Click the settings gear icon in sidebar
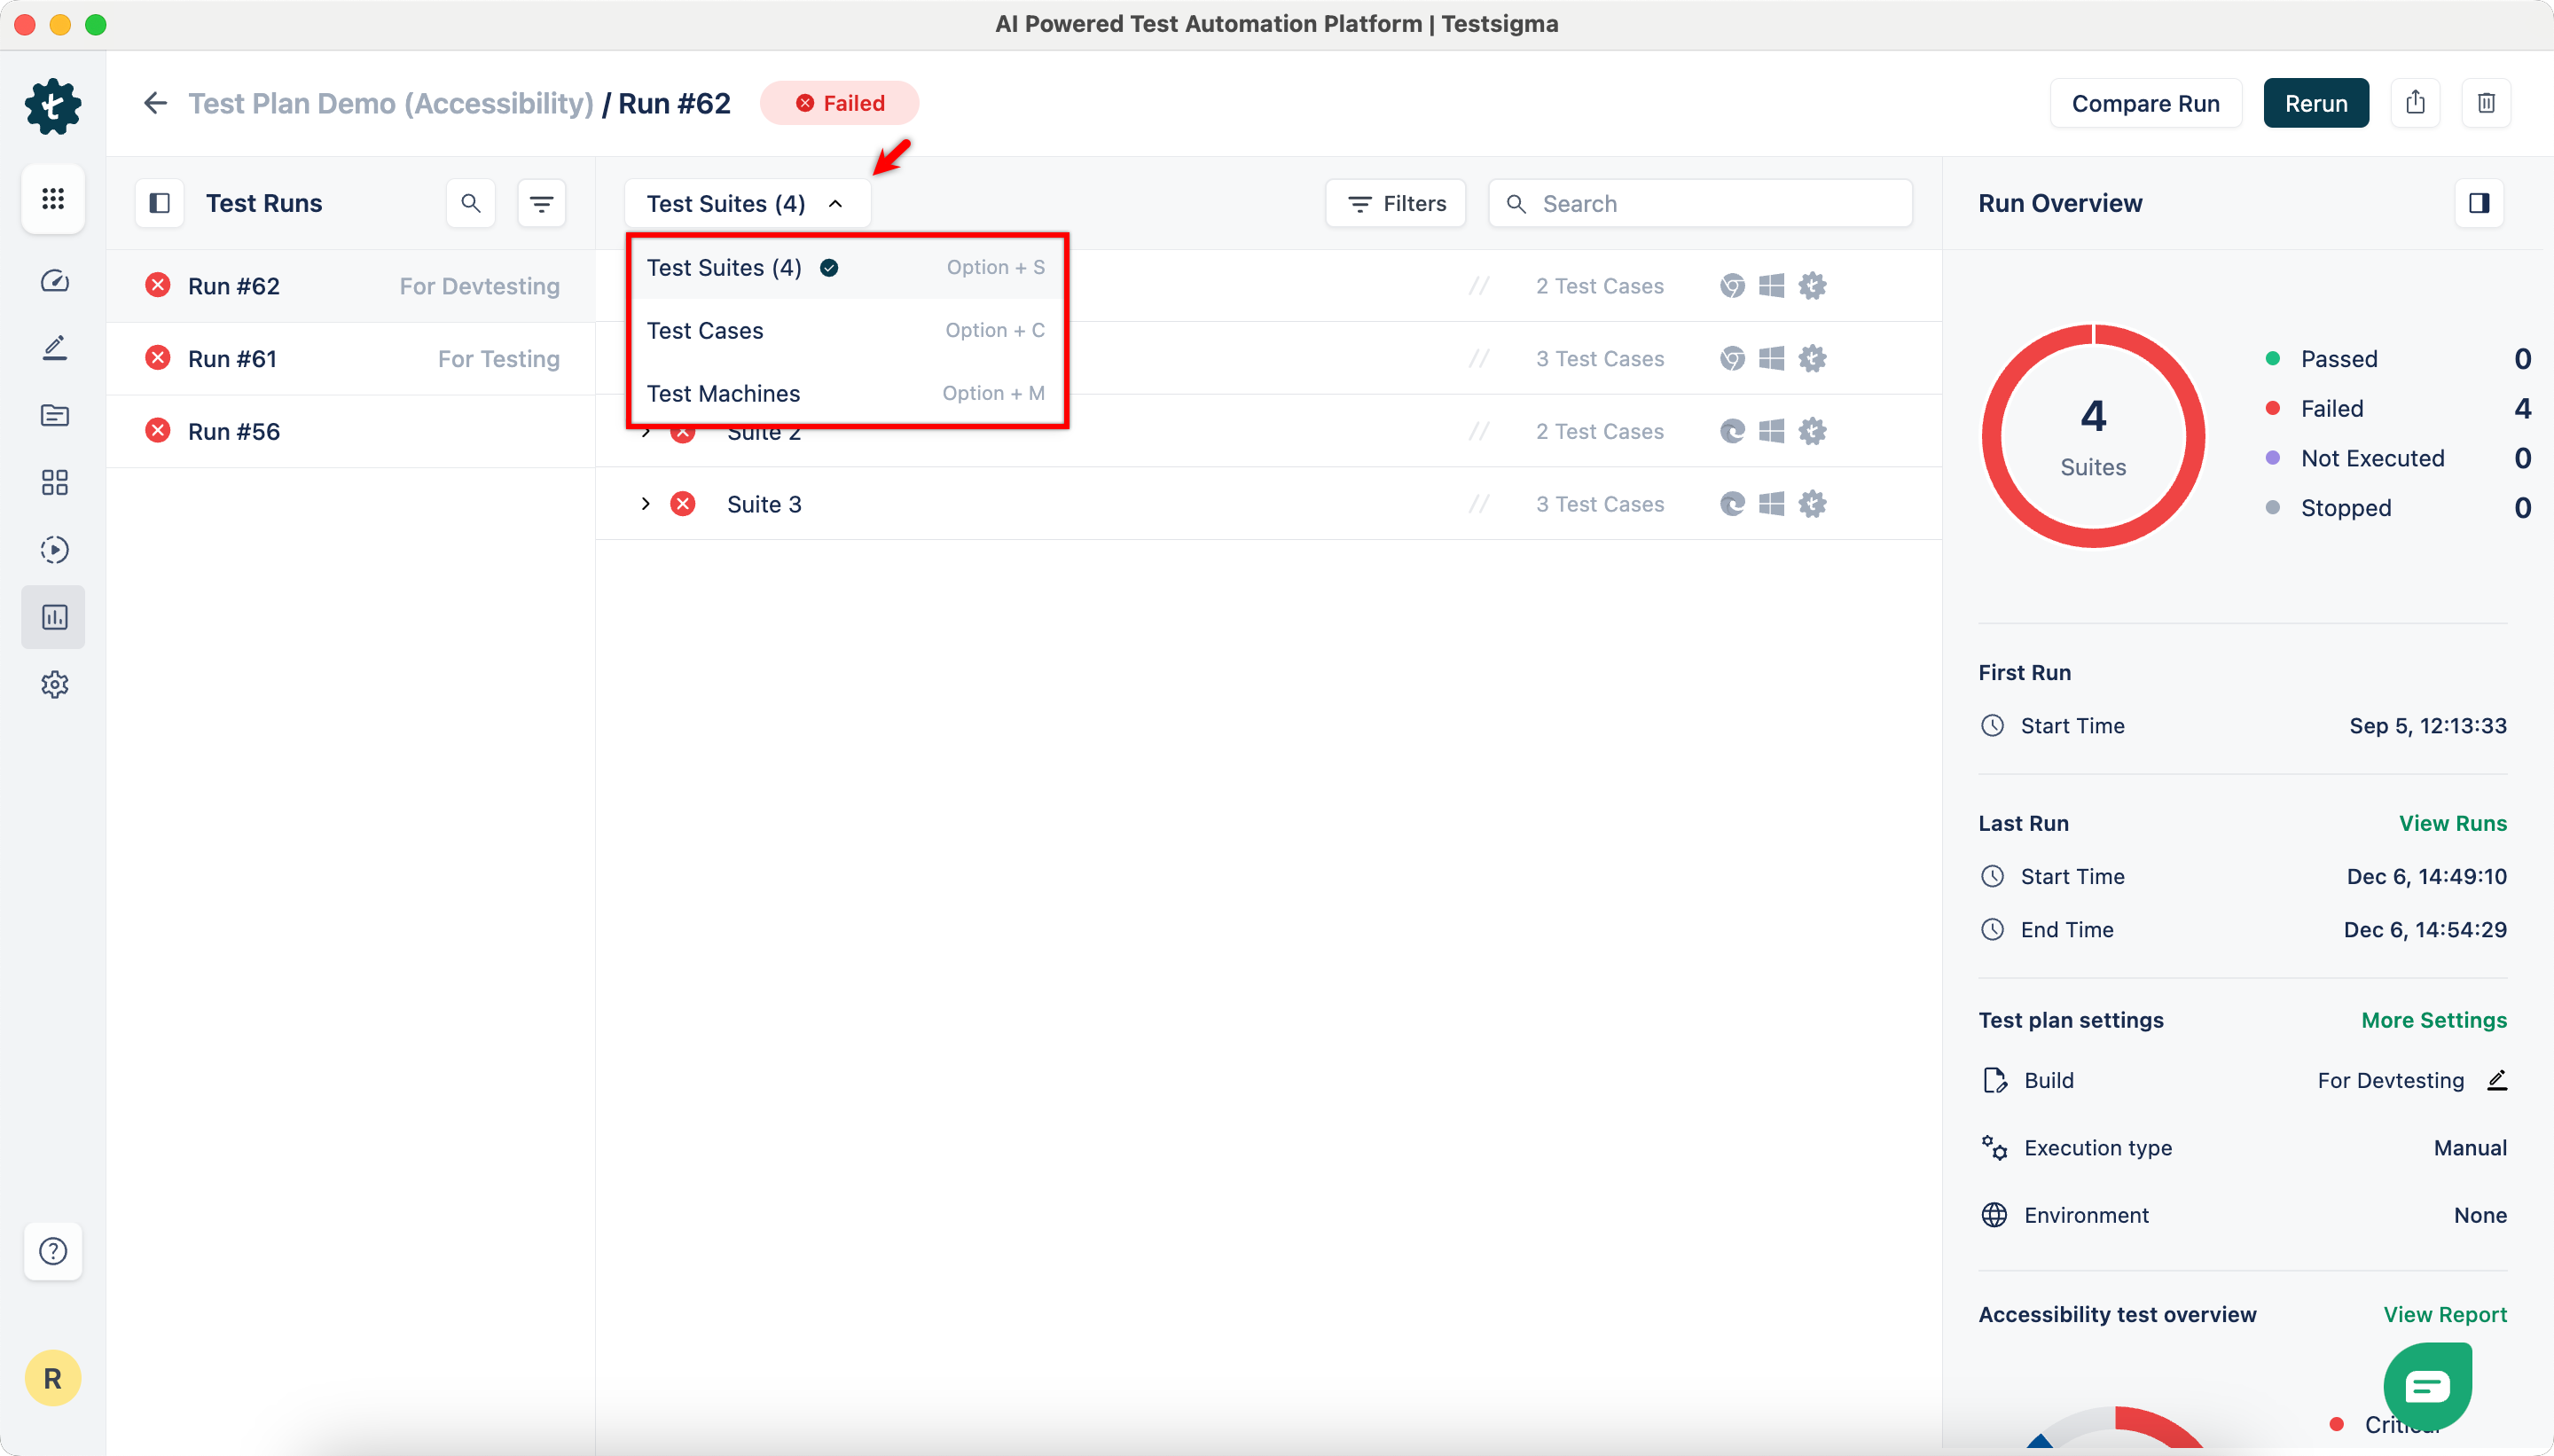The height and width of the screenshot is (1456, 2554). click(x=54, y=685)
